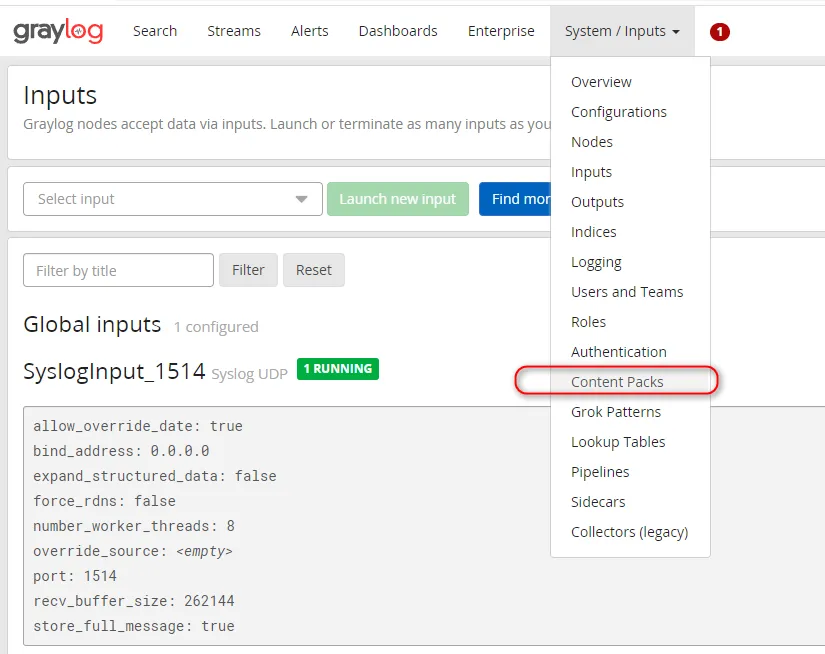Click the Inputs page heading

[x=60, y=96]
